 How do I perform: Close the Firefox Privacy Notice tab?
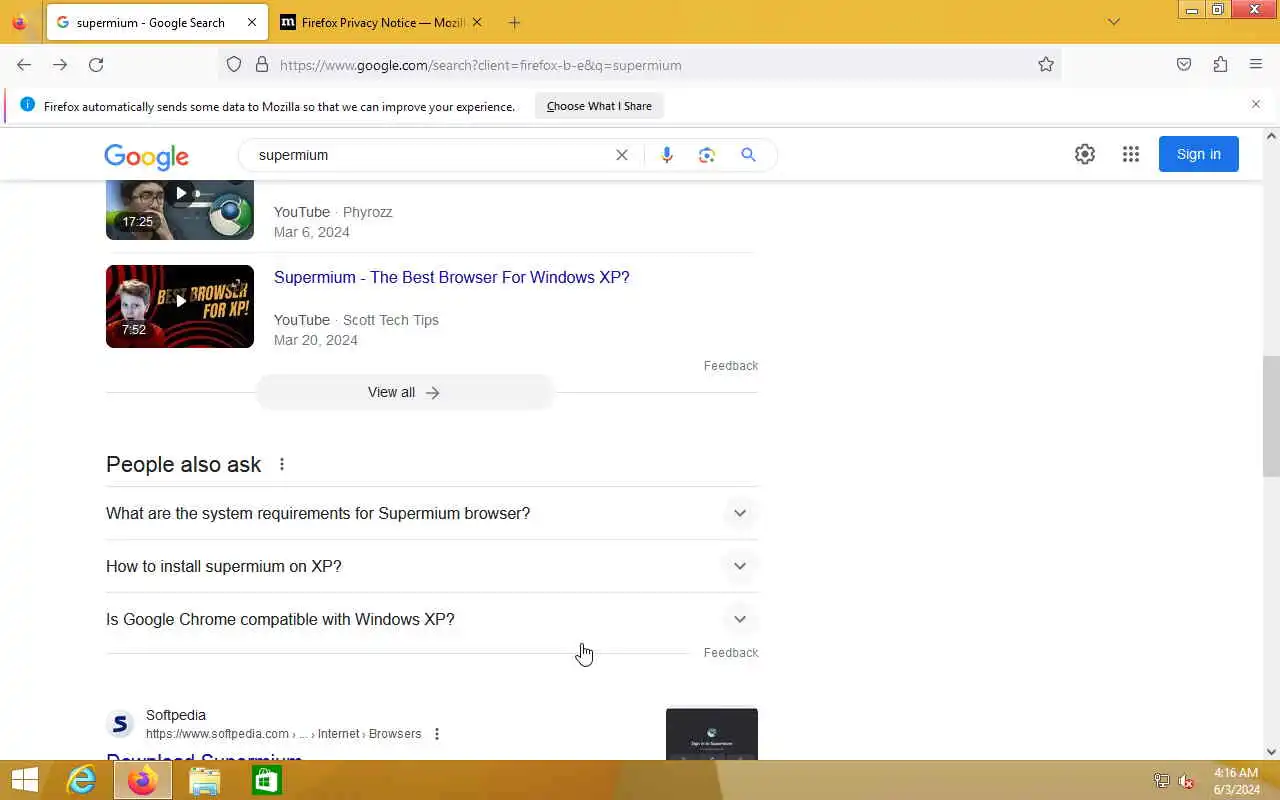click(477, 22)
